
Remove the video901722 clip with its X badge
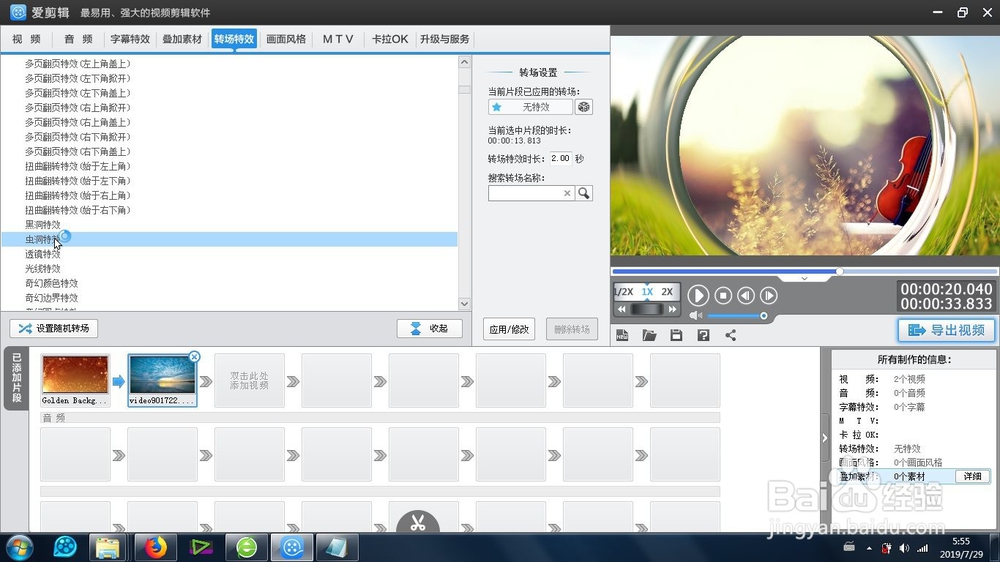[195, 357]
